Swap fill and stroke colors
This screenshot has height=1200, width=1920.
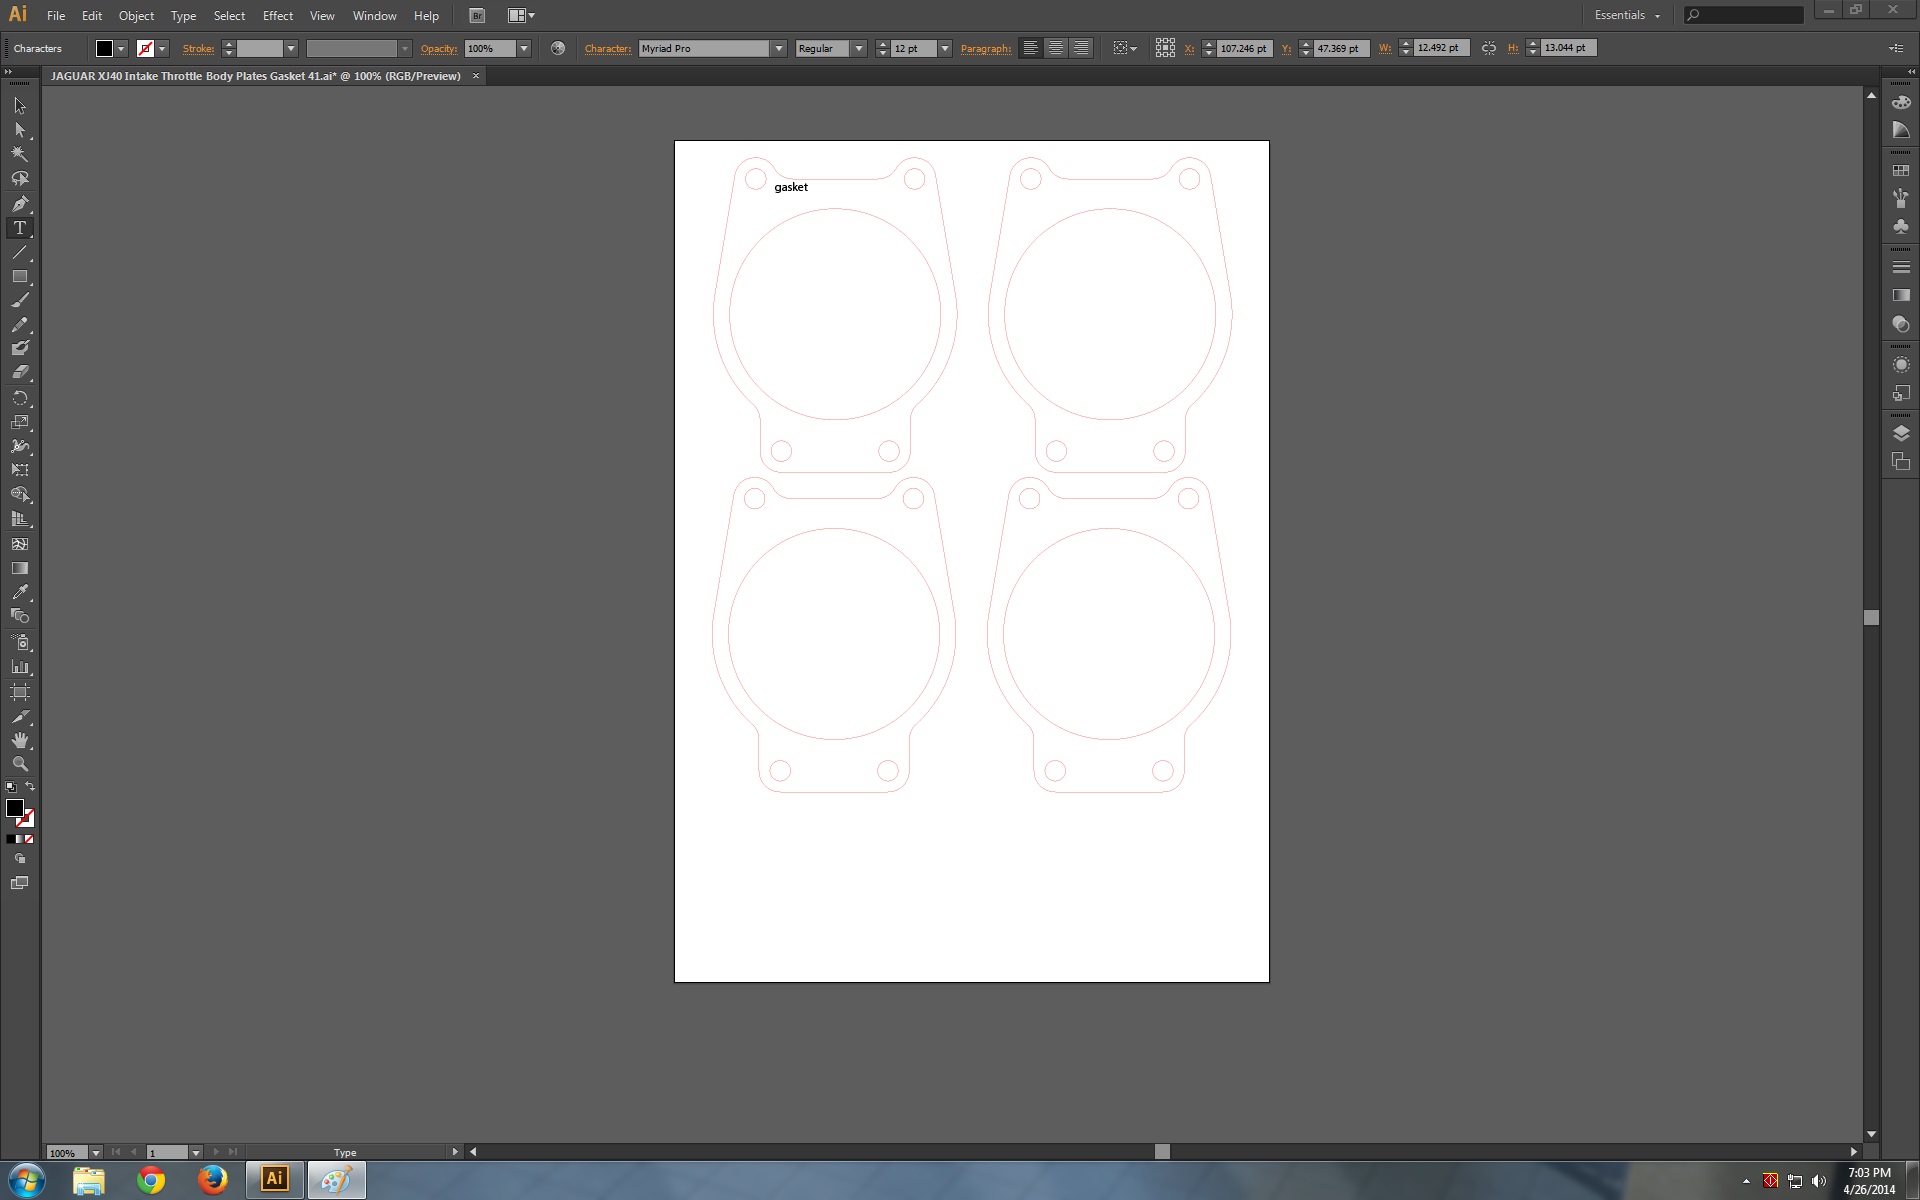point(30,787)
